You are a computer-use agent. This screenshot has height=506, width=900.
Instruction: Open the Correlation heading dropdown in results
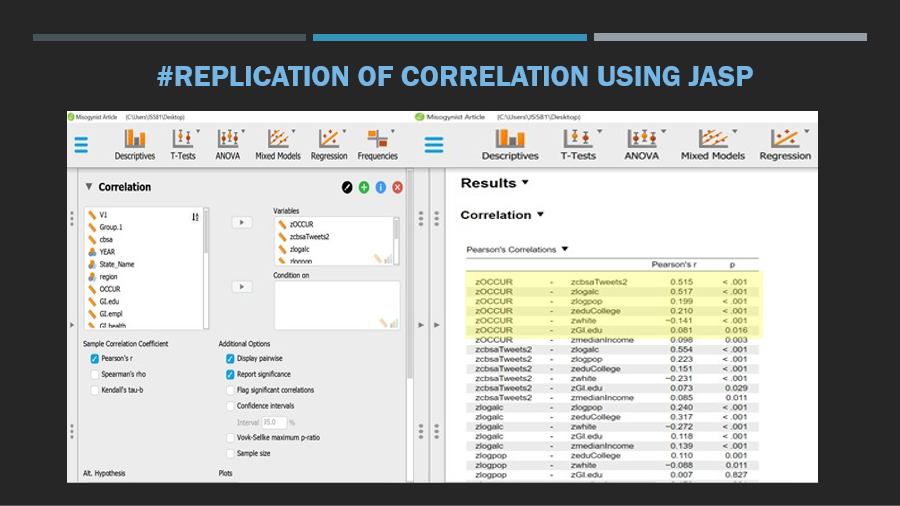pos(540,215)
